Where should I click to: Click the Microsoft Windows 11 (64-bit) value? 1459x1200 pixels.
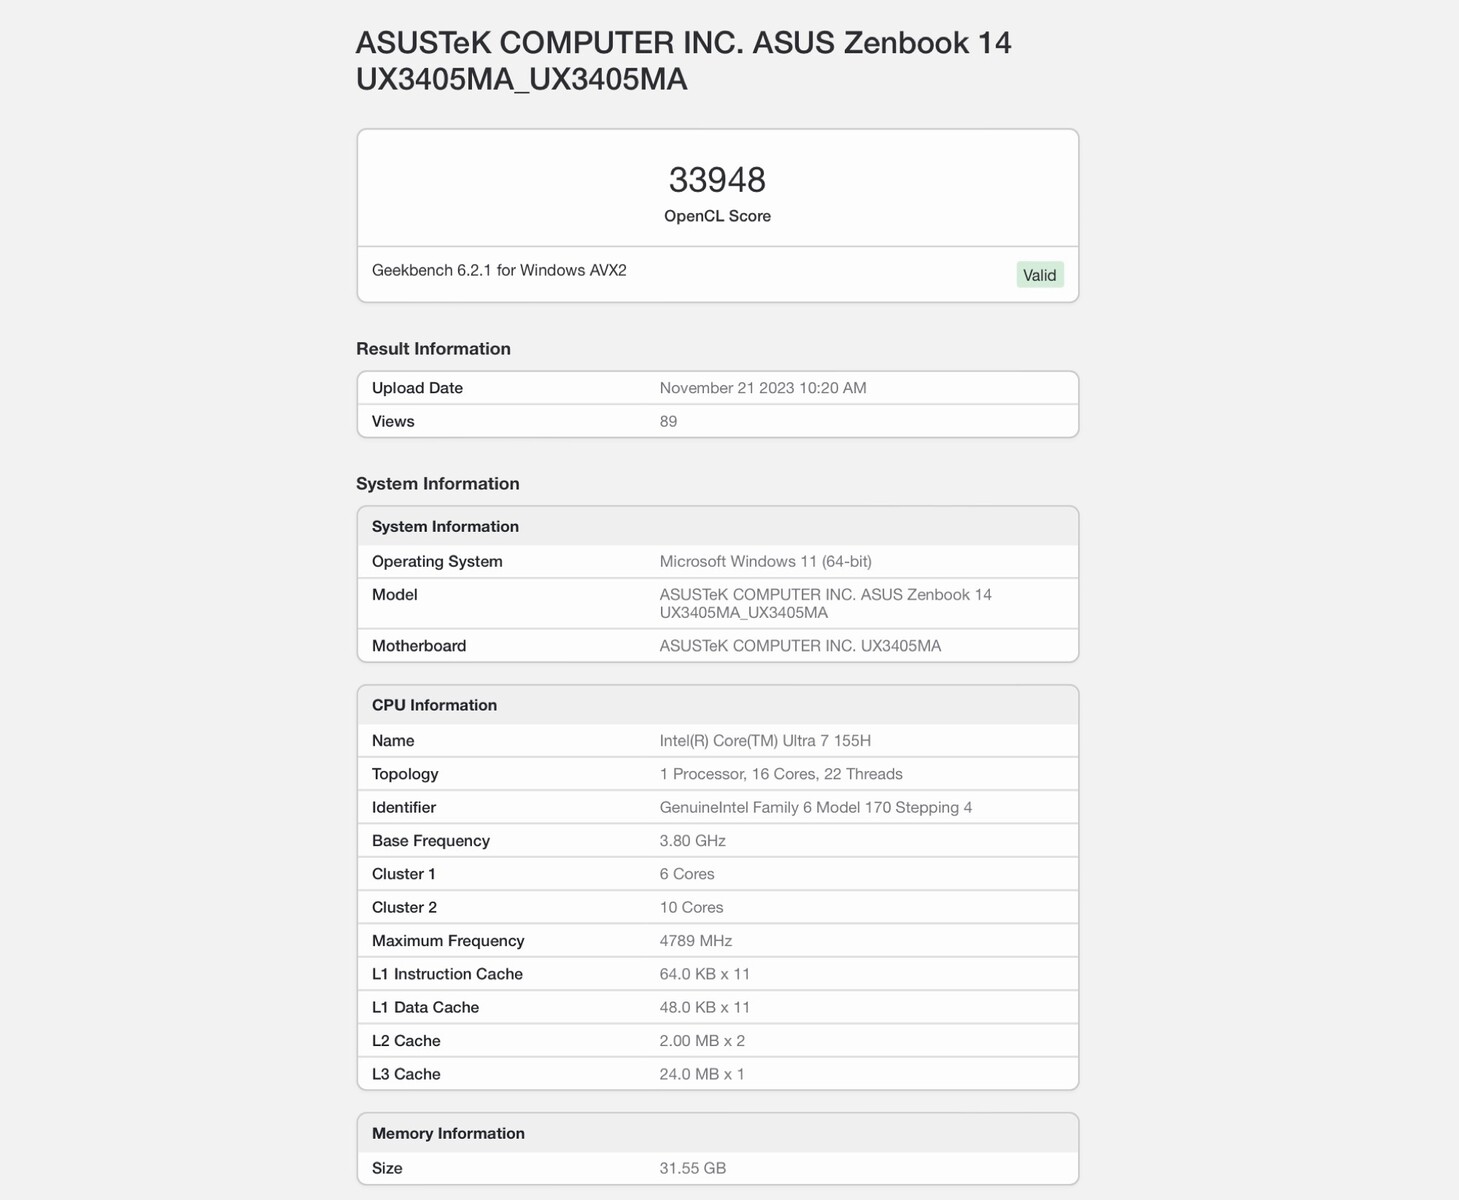coord(765,562)
